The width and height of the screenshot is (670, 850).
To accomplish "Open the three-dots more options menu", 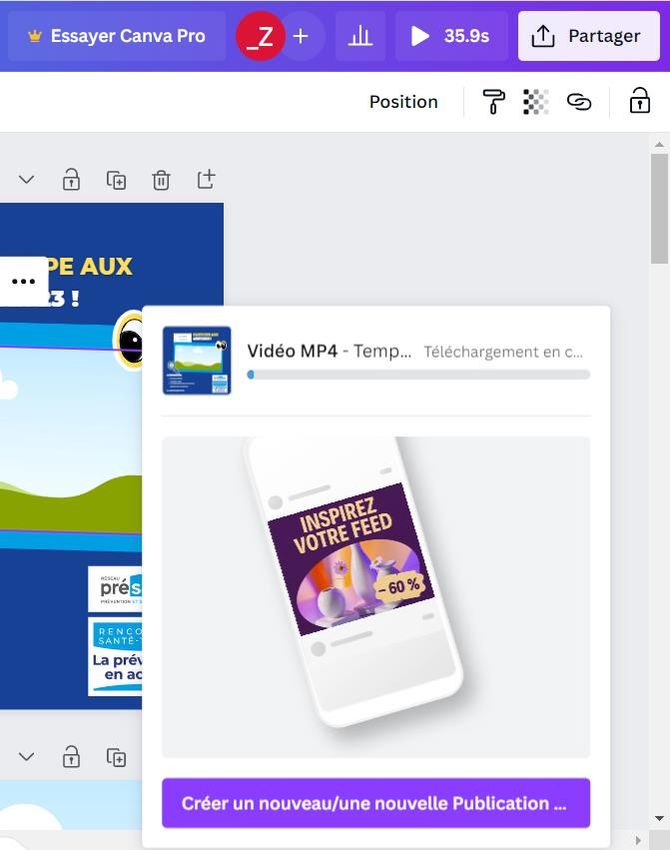I will 23,282.
